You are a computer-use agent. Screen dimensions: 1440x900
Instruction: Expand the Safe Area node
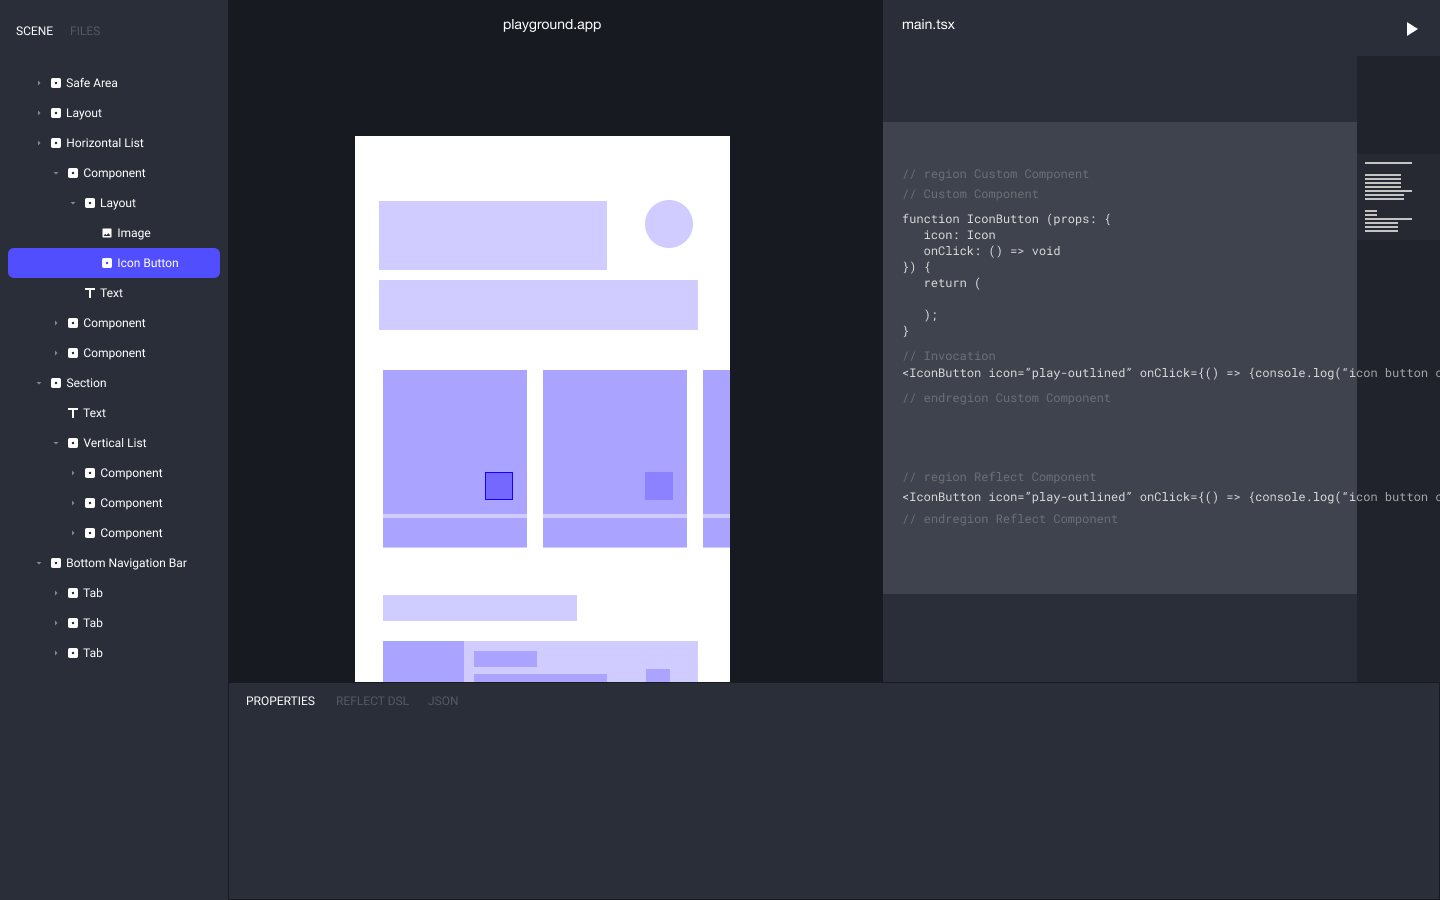pyautogui.click(x=39, y=83)
